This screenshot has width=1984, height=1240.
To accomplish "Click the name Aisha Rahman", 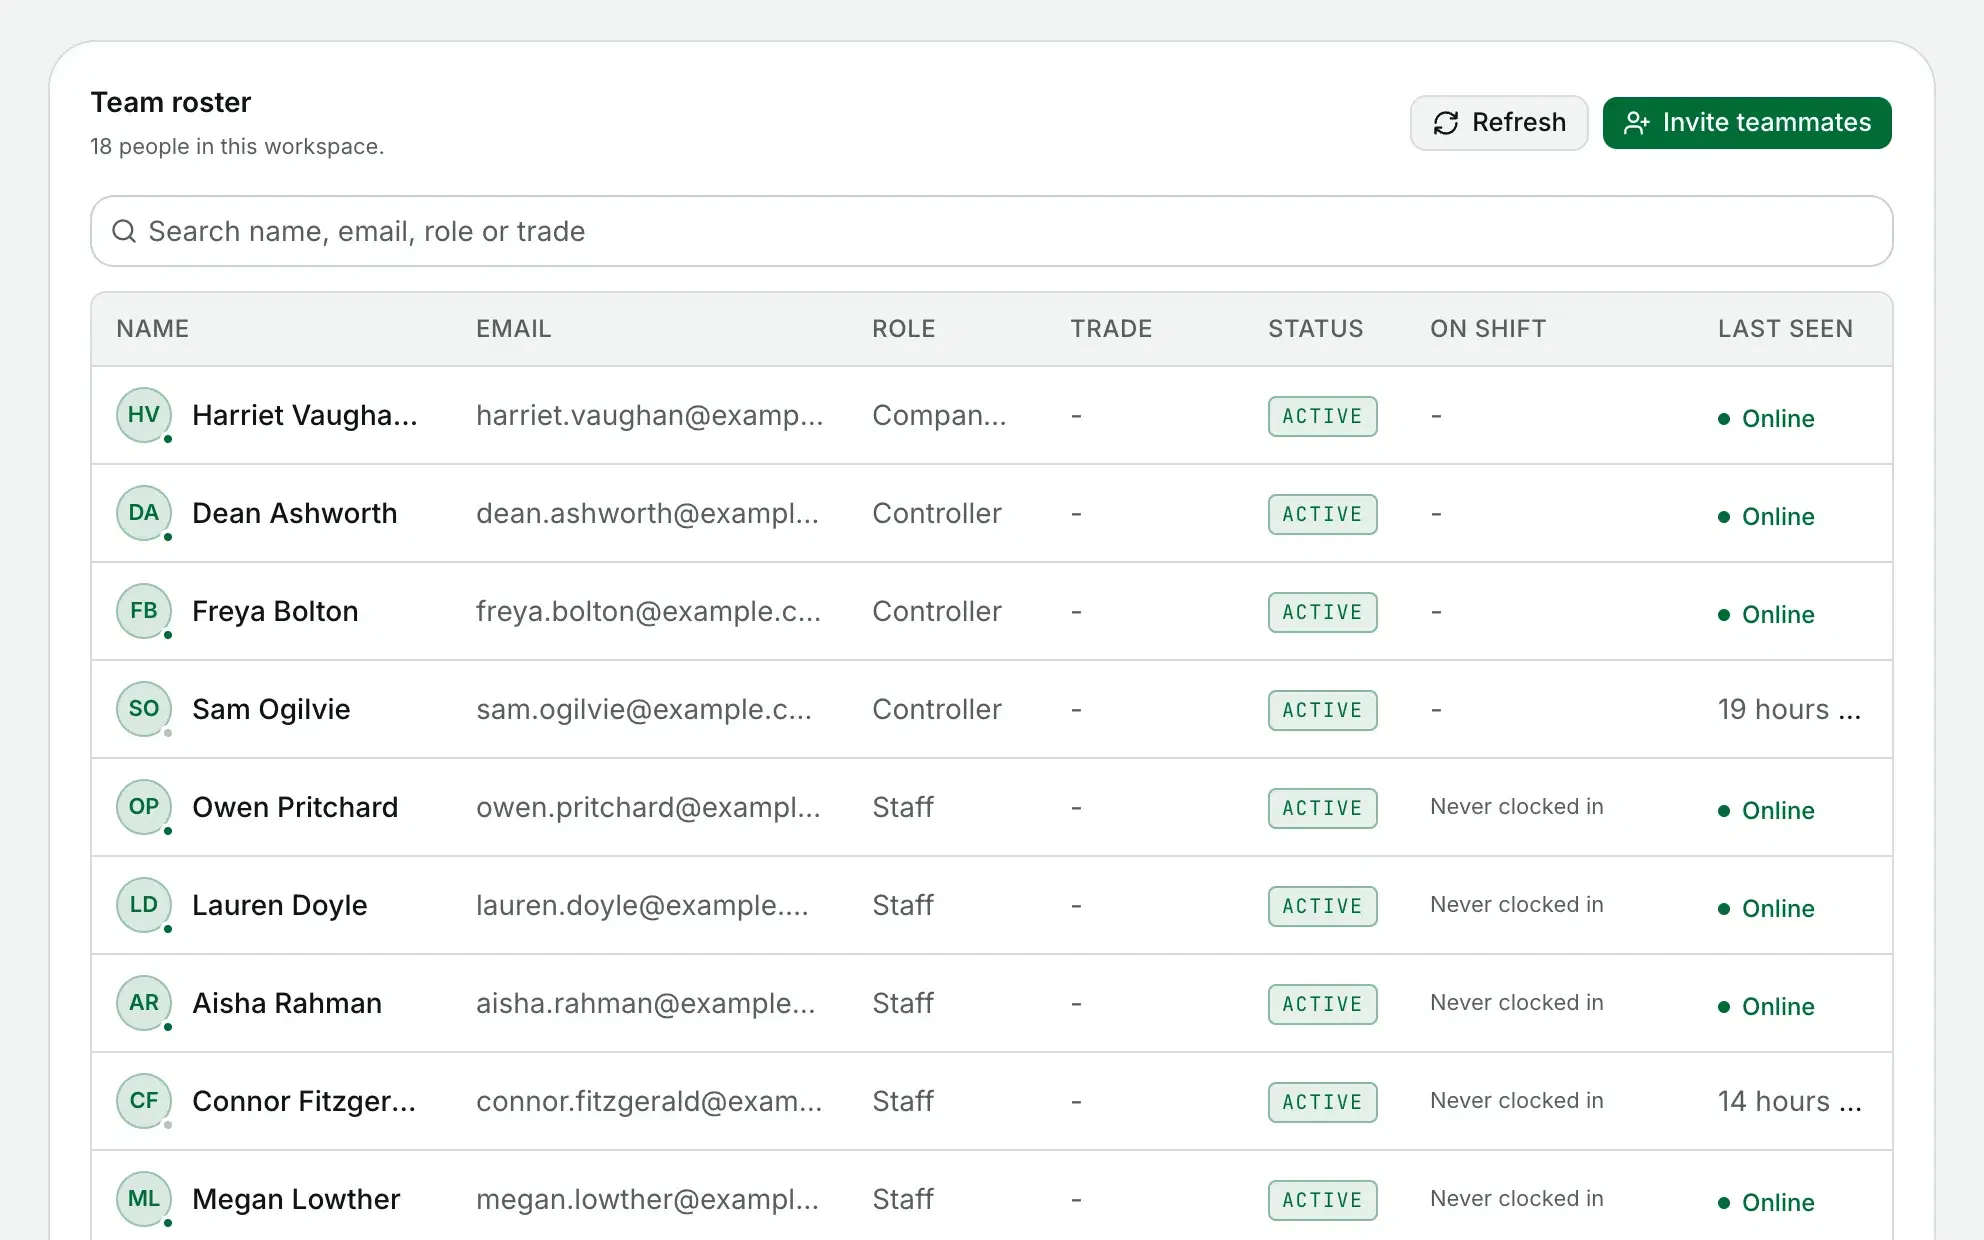I will click(x=287, y=1003).
